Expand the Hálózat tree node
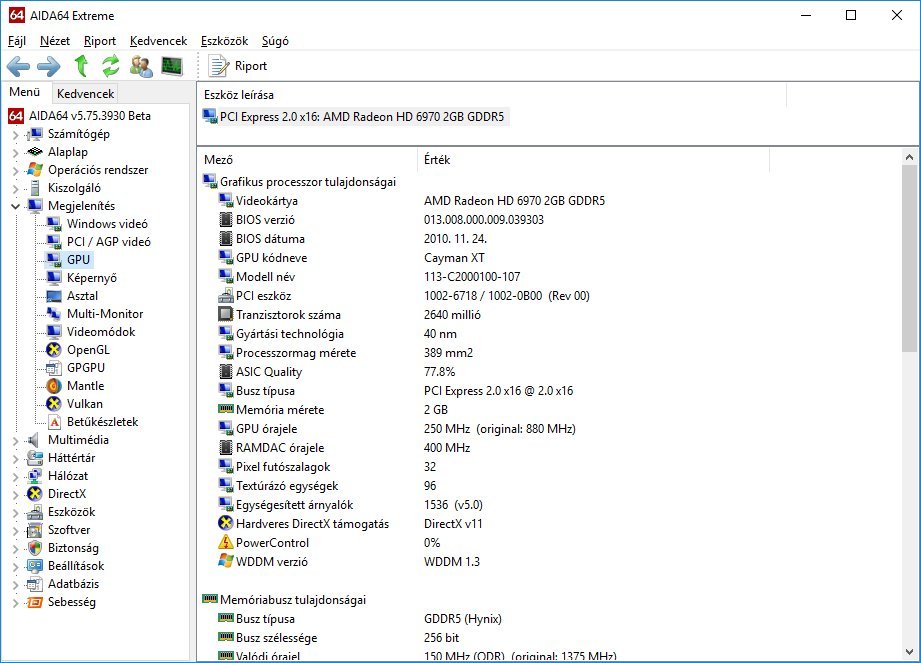 [15, 476]
